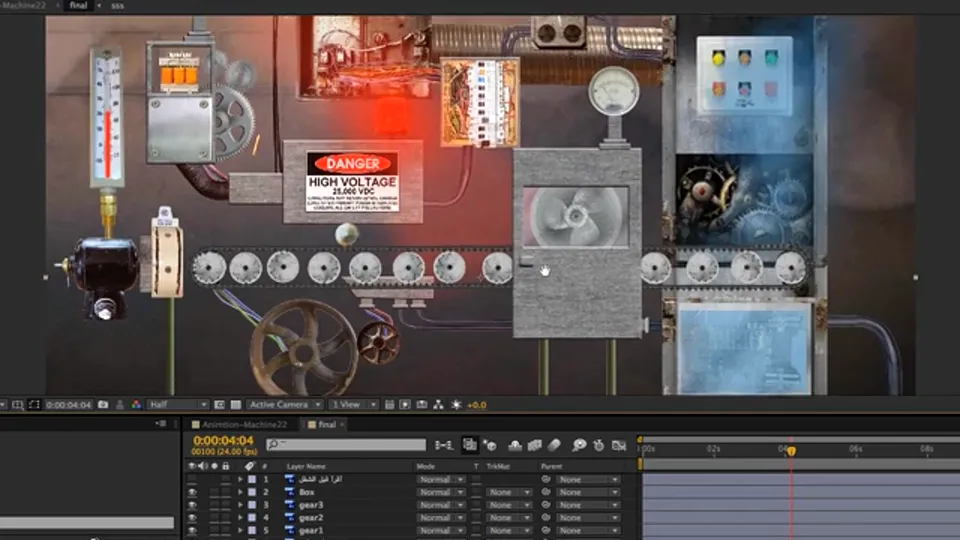Hide shy layers using the shy switch
The height and width of the screenshot is (540, 960).
pos(515,445)
